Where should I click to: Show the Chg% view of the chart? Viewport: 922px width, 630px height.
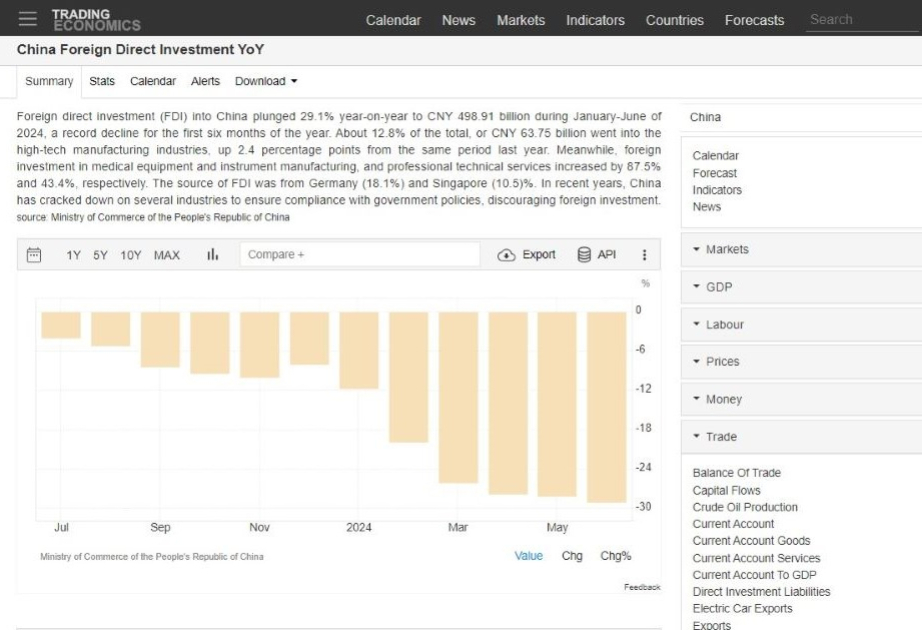pos(615,556)
